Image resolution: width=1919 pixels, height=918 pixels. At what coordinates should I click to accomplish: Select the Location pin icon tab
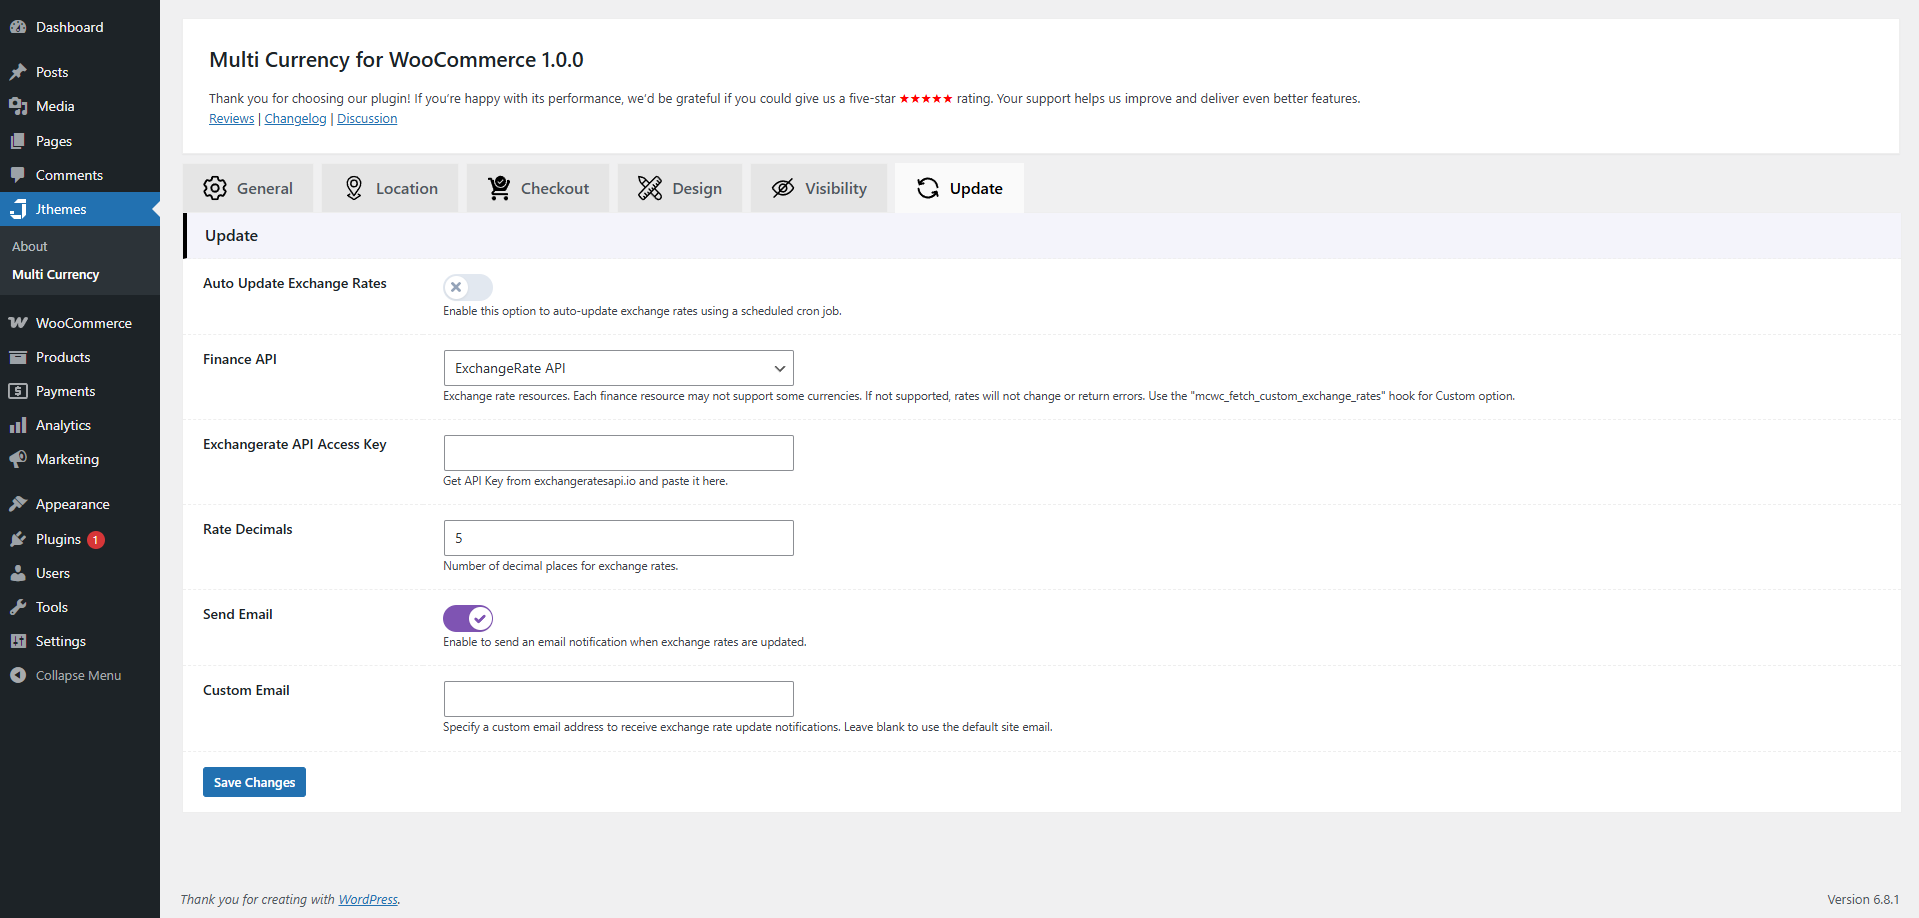[x=354, y=187]
